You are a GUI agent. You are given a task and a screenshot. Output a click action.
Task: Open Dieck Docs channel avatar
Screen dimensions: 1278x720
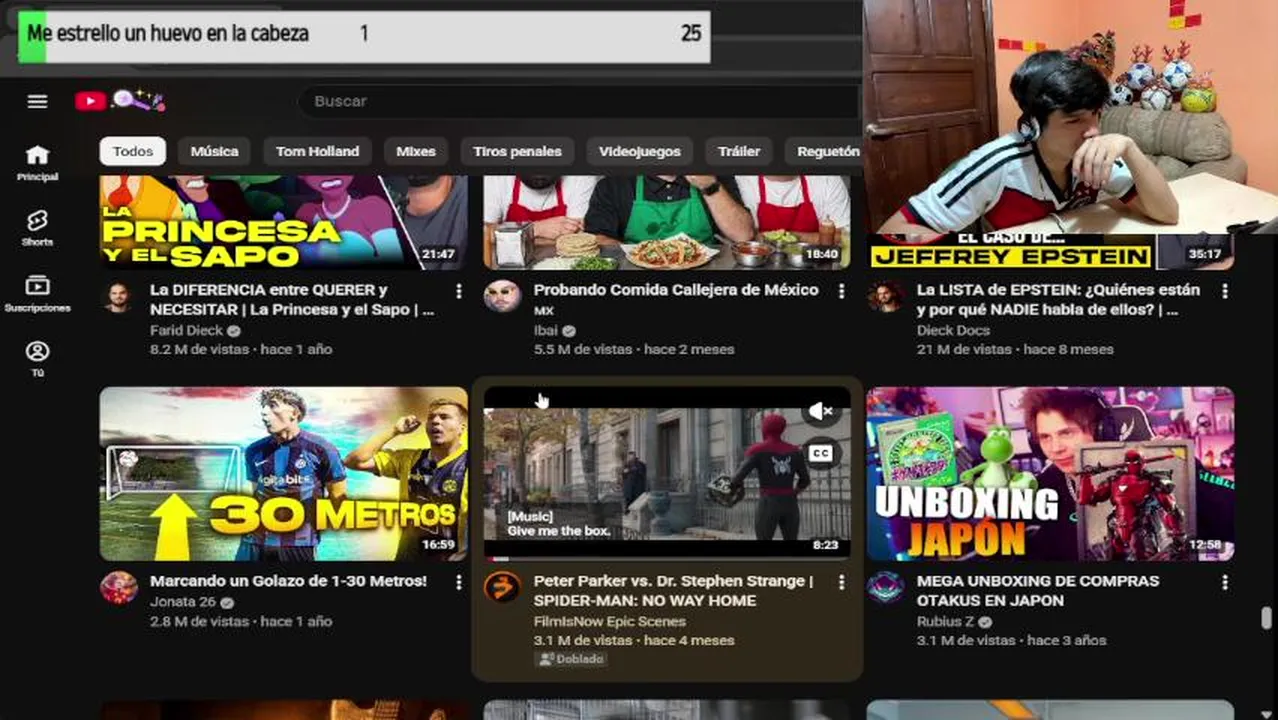coord(885,297)
